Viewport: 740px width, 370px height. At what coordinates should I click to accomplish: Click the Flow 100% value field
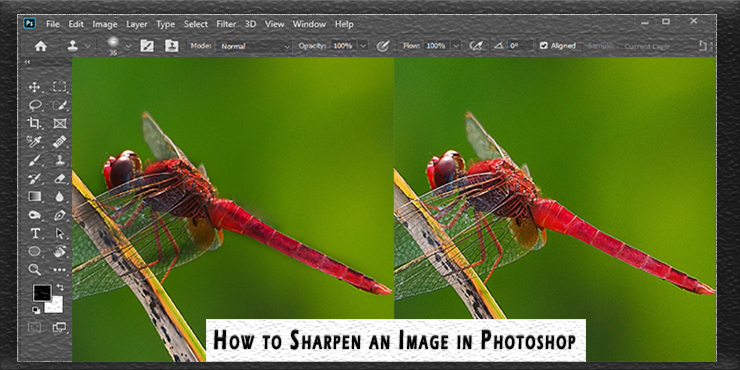pyautogui.click(x=436, y=46)
